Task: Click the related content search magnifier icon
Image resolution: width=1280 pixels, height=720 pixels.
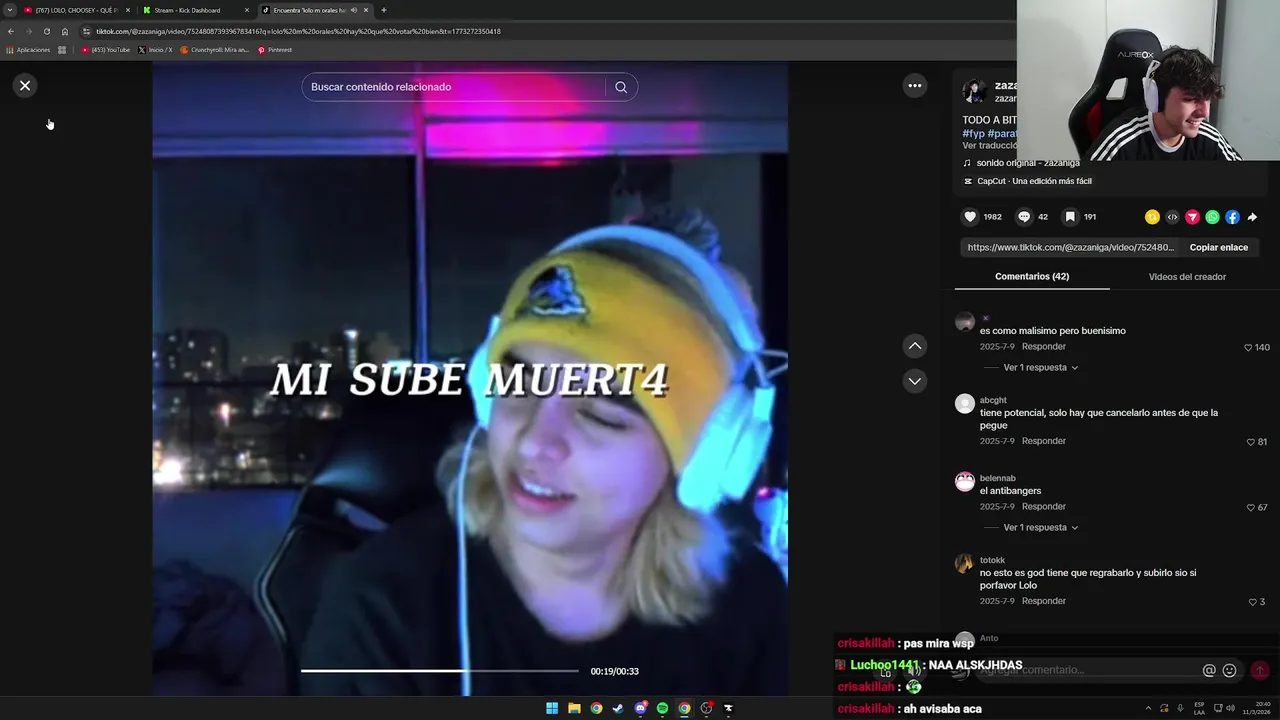Action: click(x=621, y=87)
